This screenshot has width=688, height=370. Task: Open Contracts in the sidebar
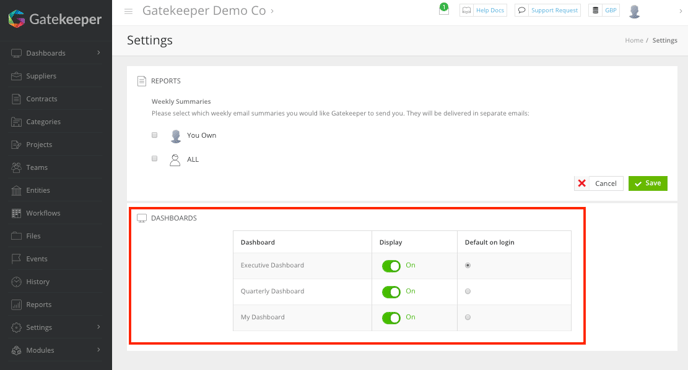(x=42, y=99)
